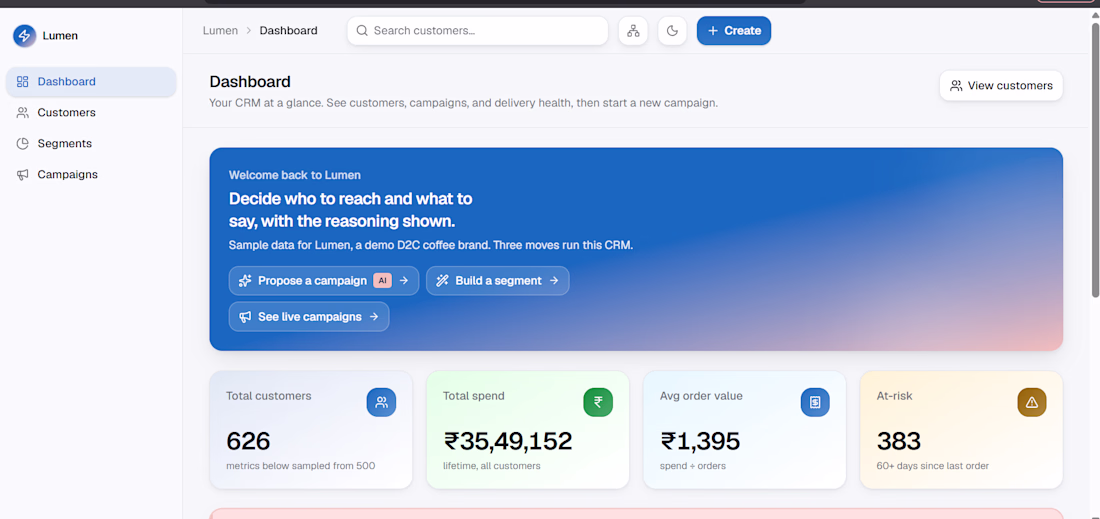This screenshot has width=1100, height=519.
Task: Click the Dashboard page heading
Action: coord(250,82)
